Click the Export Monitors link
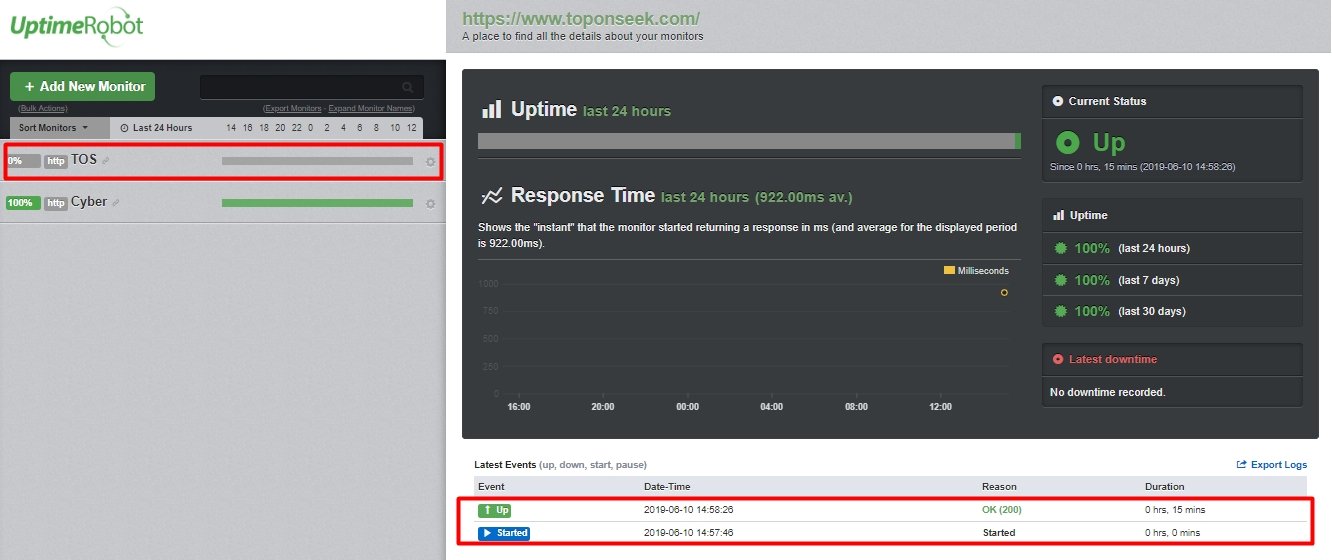The width and height of the screenshot is (1332, 560). coord(292,108)
